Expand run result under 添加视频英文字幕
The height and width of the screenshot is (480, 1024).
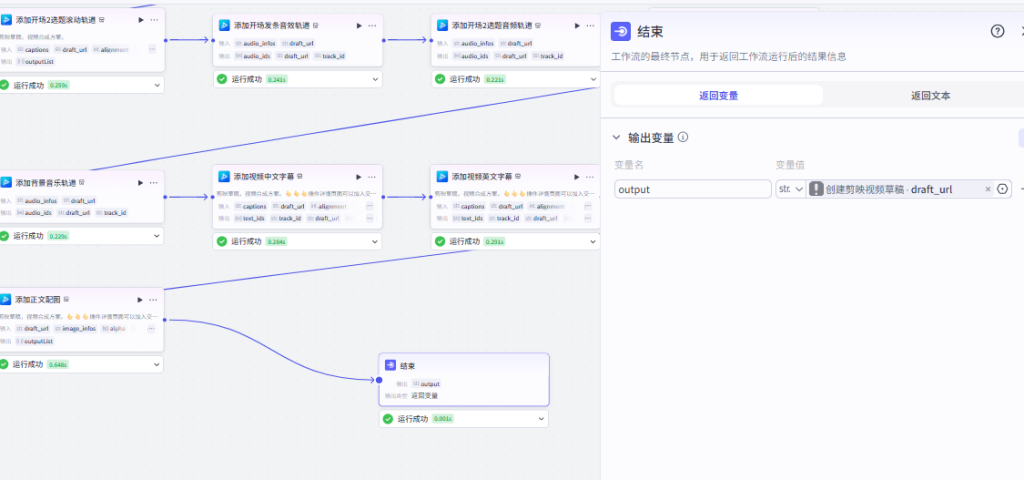(593, 242)
